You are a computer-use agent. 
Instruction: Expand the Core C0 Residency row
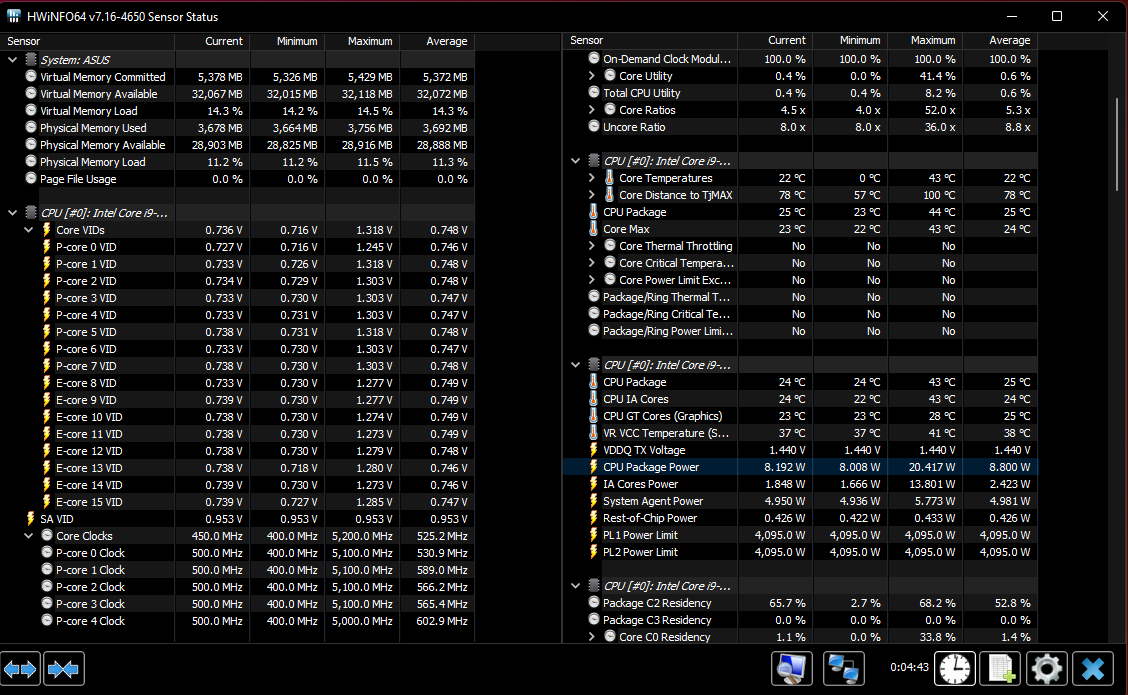tap(591, 637)
